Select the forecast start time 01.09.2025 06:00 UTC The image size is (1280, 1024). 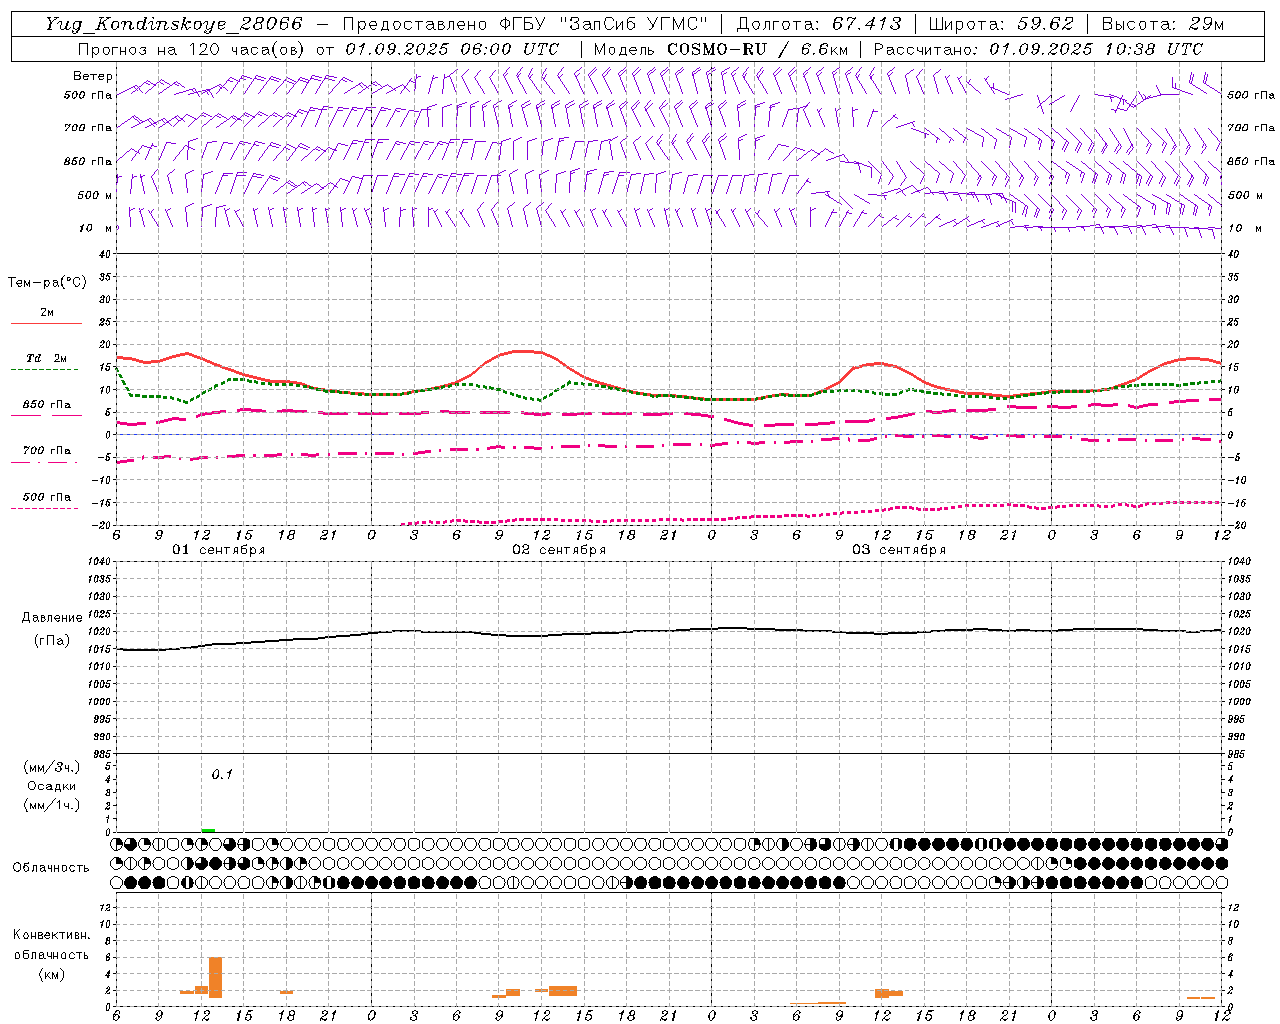pos(452,49)
